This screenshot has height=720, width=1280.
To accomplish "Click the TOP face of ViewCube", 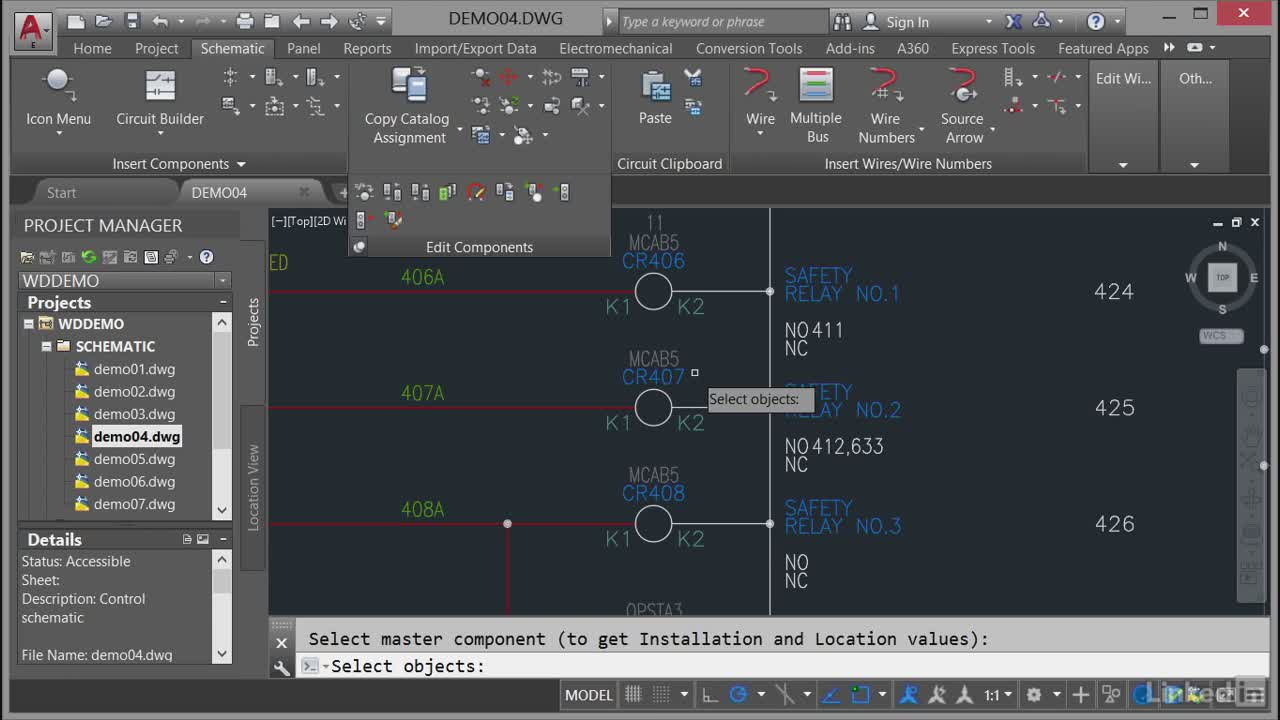I will click(1222, 278).
